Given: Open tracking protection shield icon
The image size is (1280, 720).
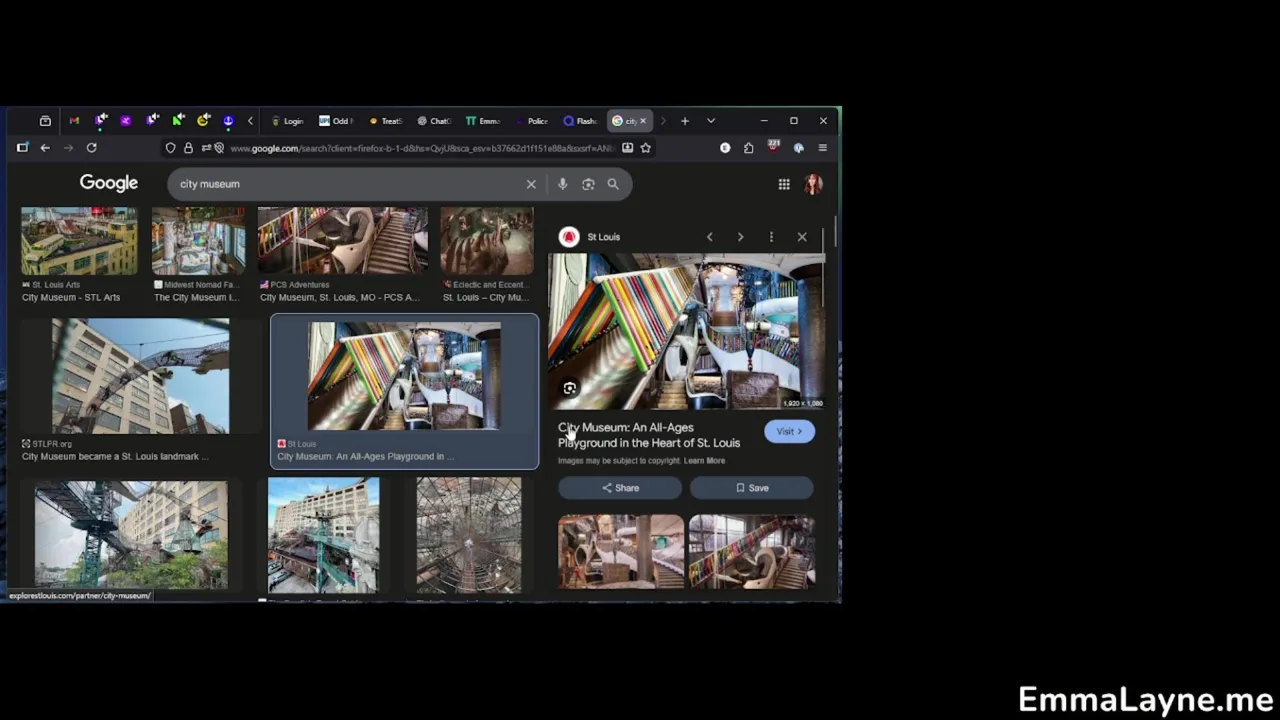Looking at the screenshot, I should point(170,148).
